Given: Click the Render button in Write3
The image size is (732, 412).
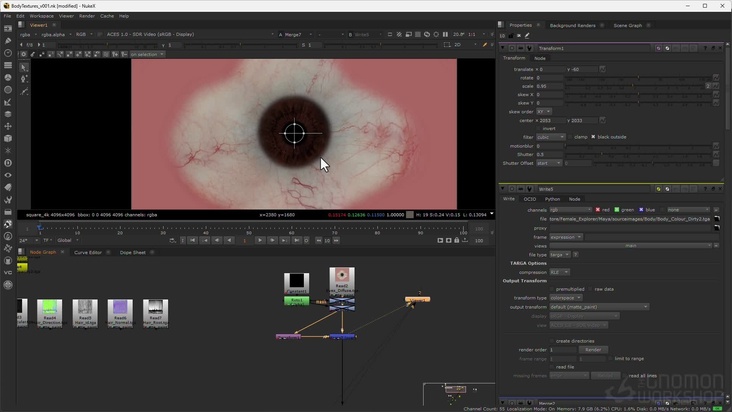Looking at the screenshot, I should (593, 350).
